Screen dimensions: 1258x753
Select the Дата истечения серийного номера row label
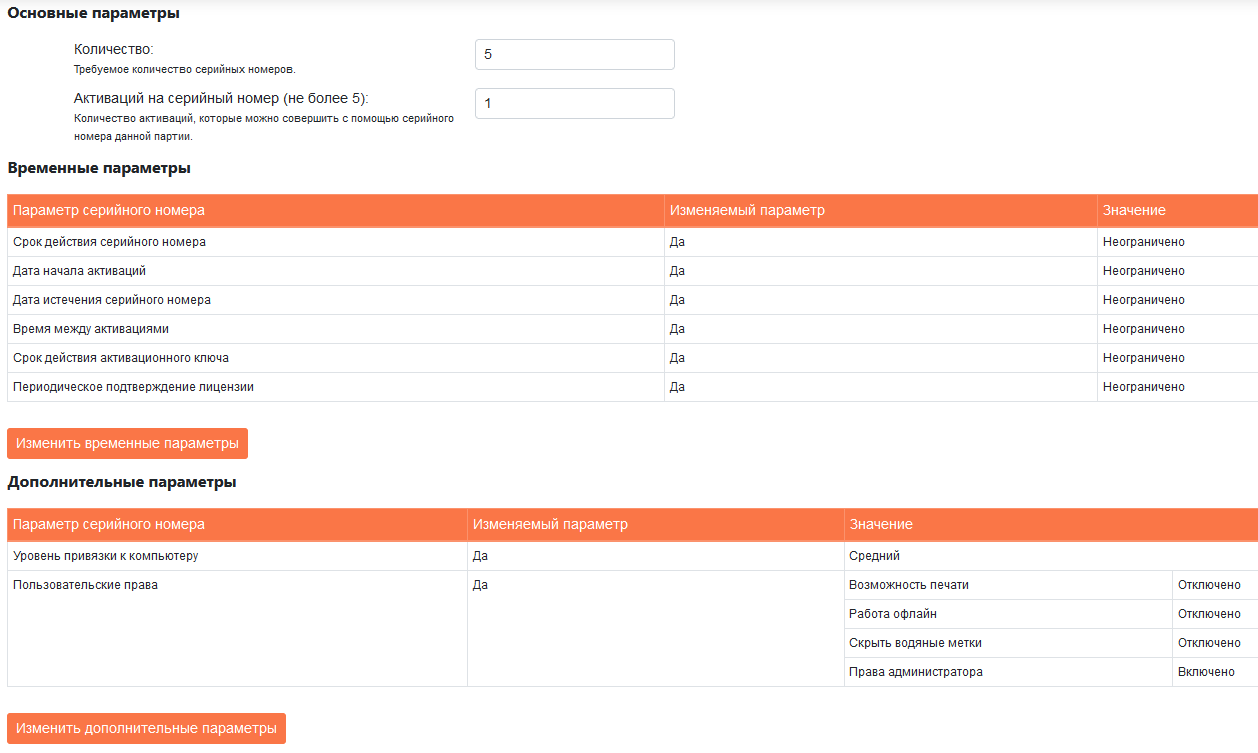click(112, 300)
